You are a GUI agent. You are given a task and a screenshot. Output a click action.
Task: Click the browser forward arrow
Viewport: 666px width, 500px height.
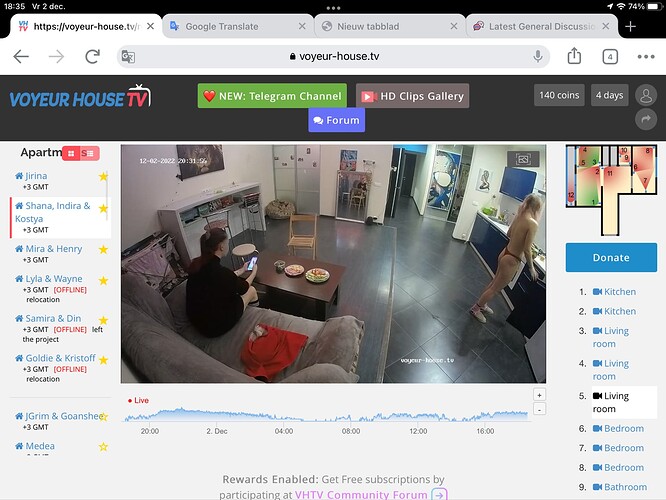tap(56, 56)
